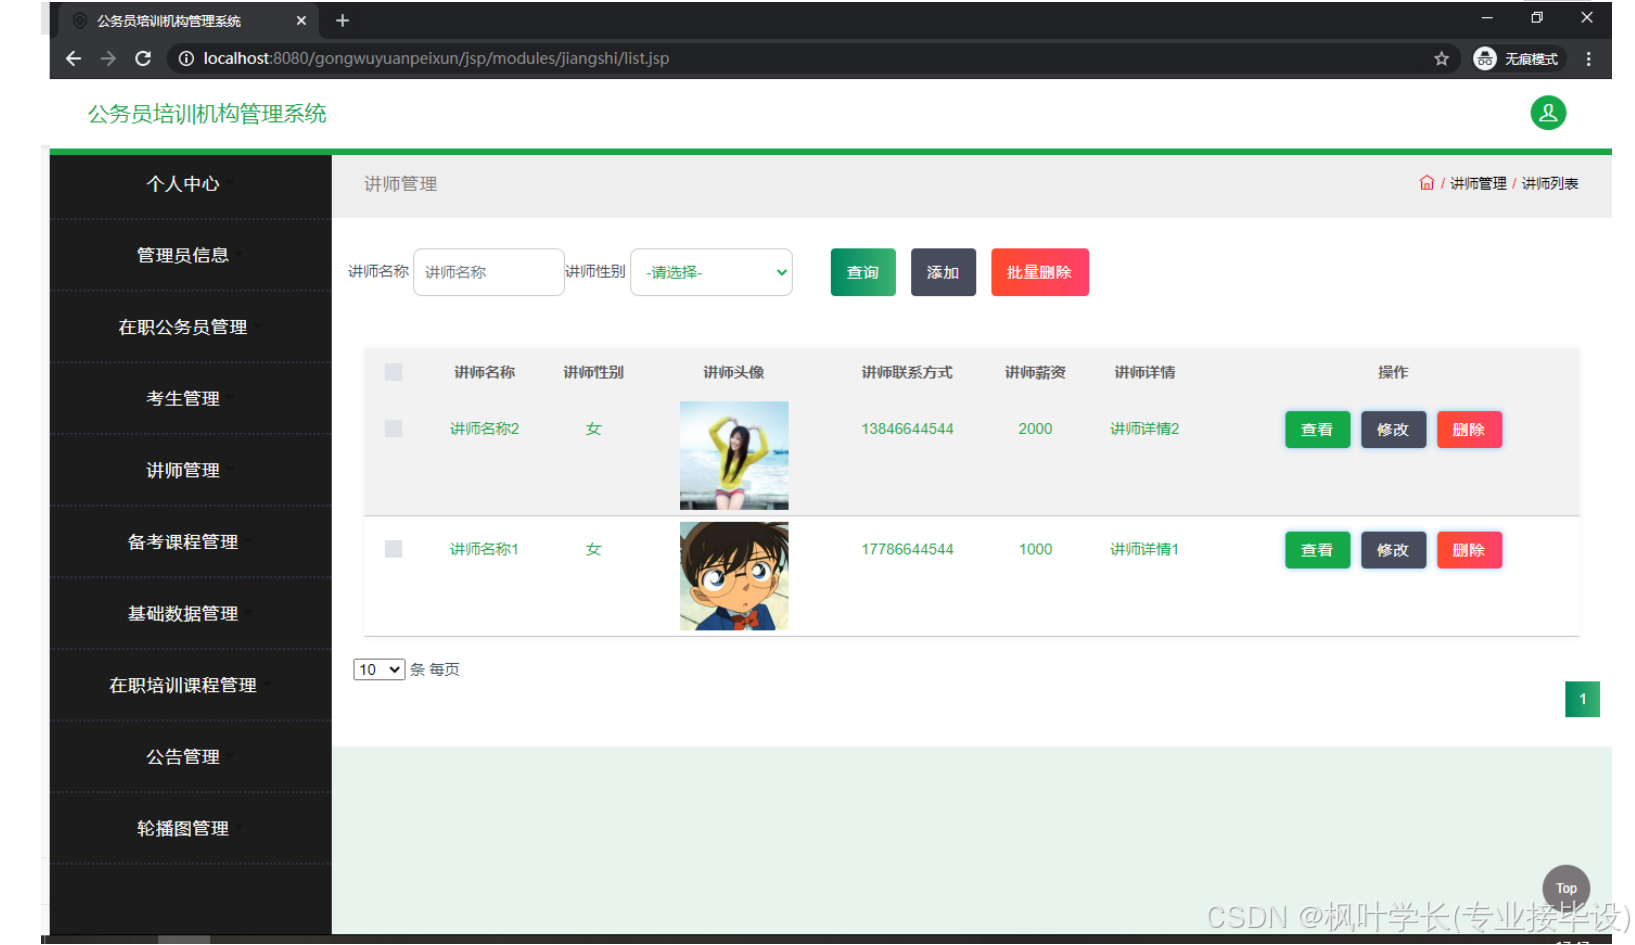Click salary value 2000
Screen dimensions: 1635x945
pyautogui.click(x=1035, y=428)
